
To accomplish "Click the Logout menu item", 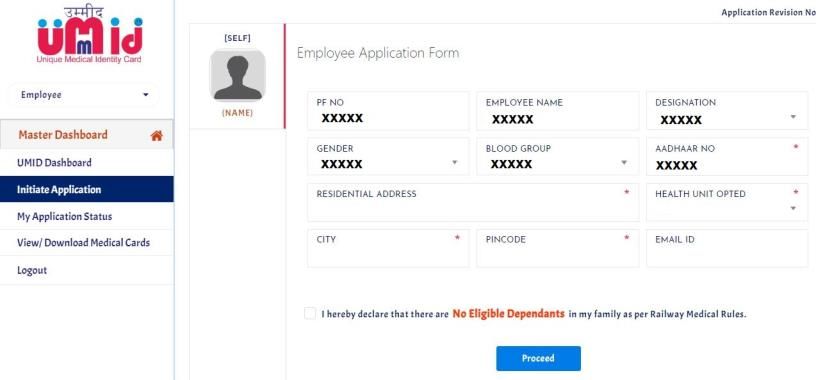I will [86, 270].
